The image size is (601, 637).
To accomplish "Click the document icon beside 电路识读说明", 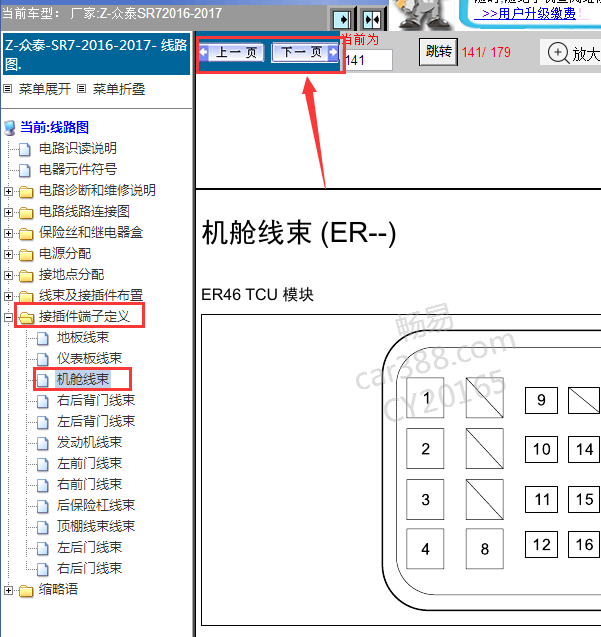I will click(x=25, y=149).
